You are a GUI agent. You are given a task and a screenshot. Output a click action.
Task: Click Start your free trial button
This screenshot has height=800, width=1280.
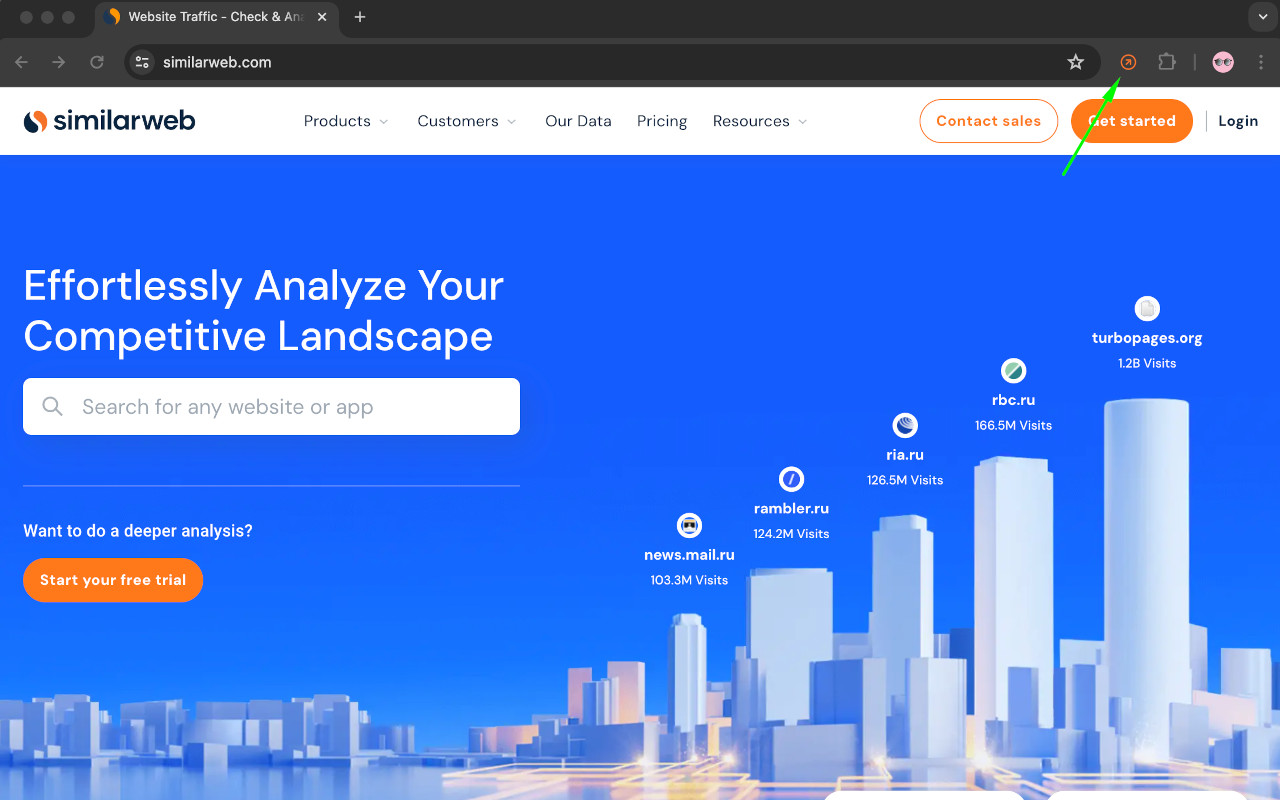click(x=113, y=580)
